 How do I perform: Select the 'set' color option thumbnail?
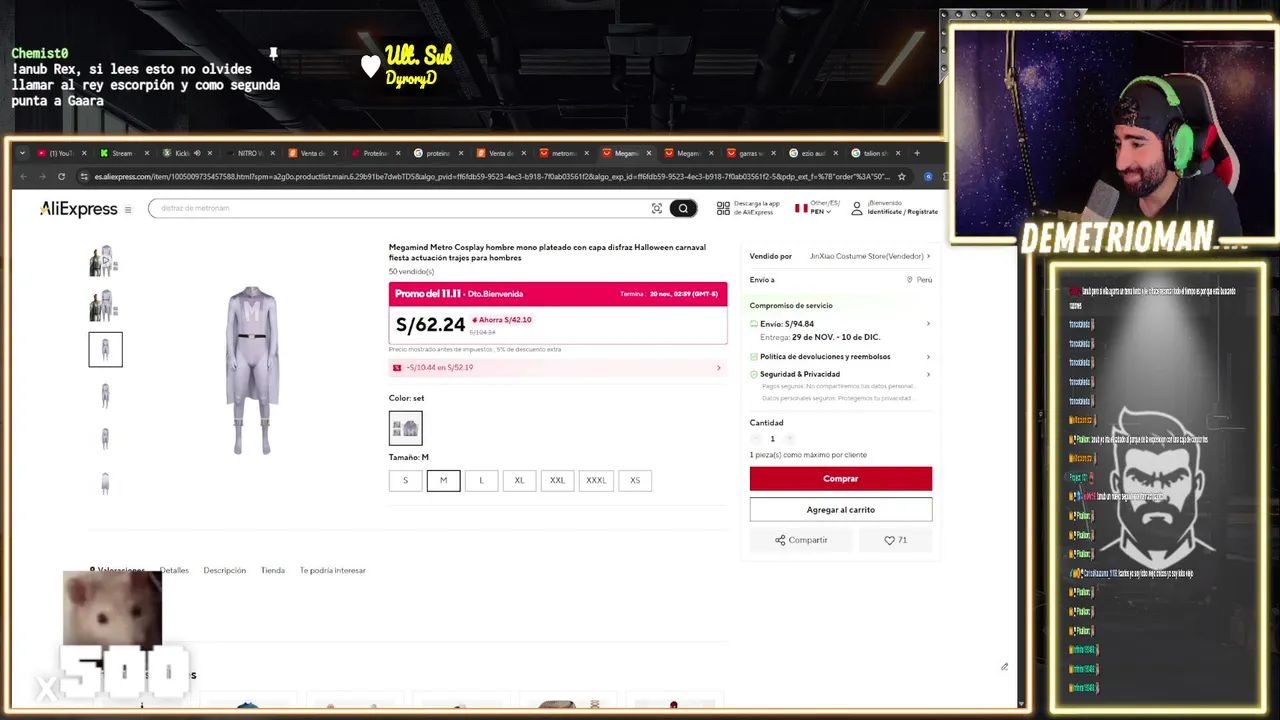click(405, 428)
